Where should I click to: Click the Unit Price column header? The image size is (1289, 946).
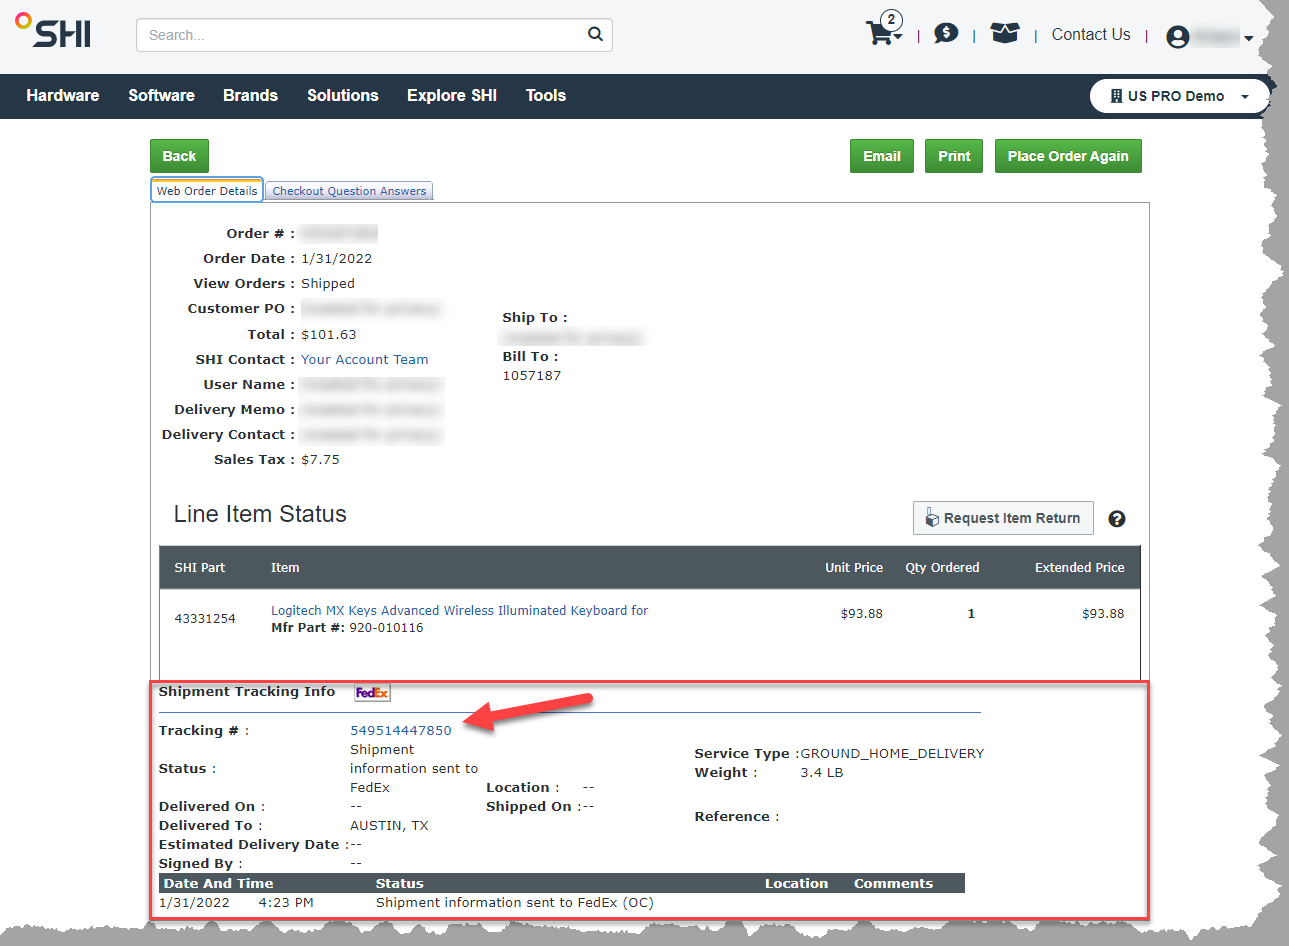point(854,567)
